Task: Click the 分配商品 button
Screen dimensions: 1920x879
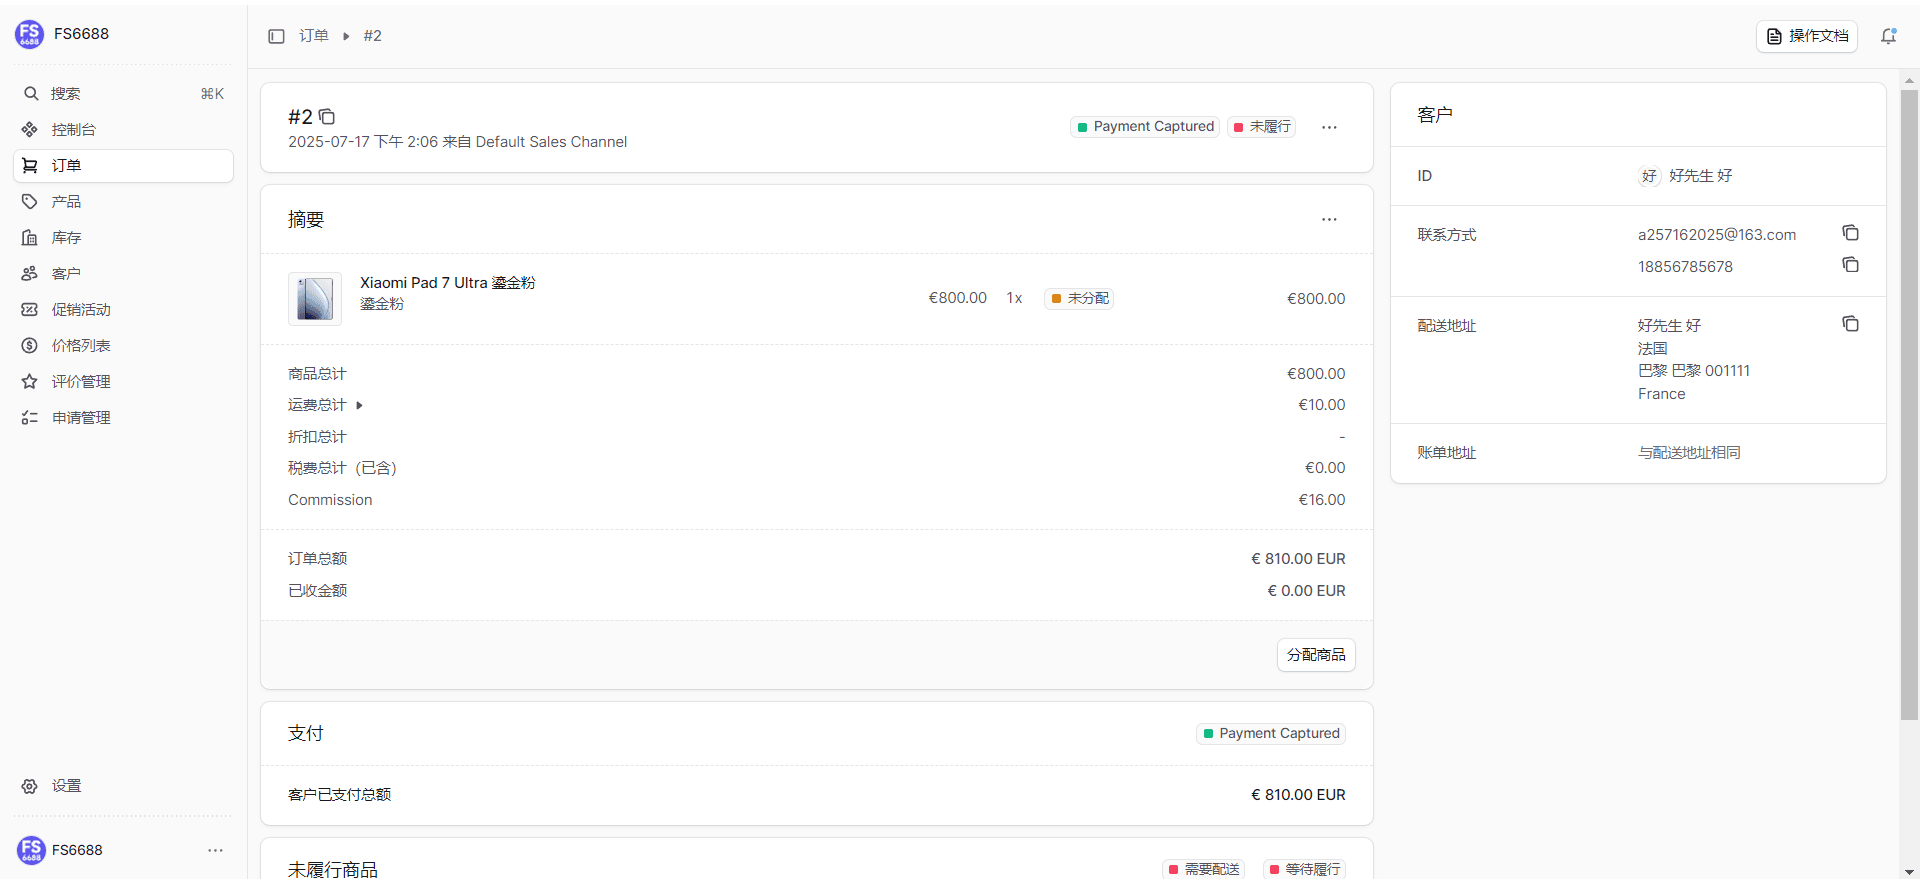Action: [x=1316, y=655]
